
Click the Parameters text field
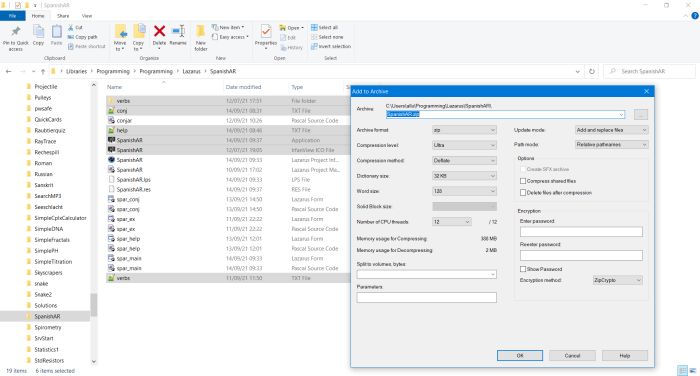(x=426, y=297)
